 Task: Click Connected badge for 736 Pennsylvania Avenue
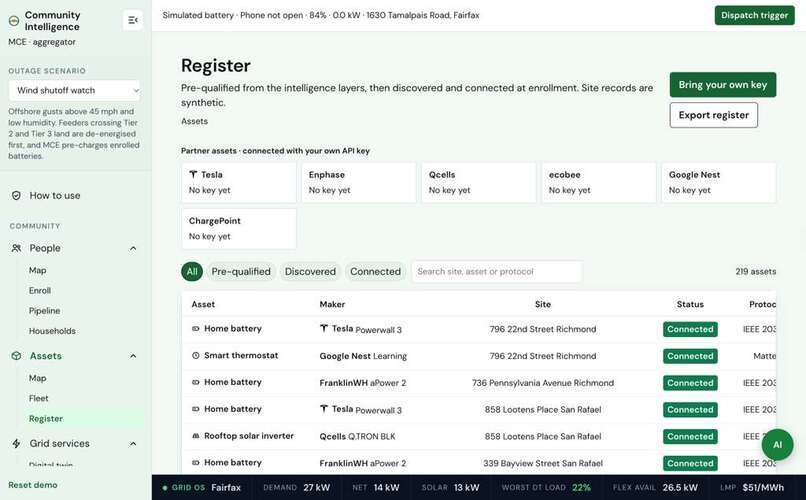[690, 383]
